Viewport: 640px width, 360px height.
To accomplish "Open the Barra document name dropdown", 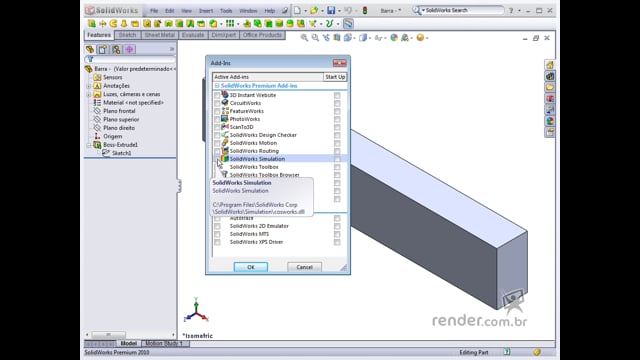I will (x=391, y=11).
